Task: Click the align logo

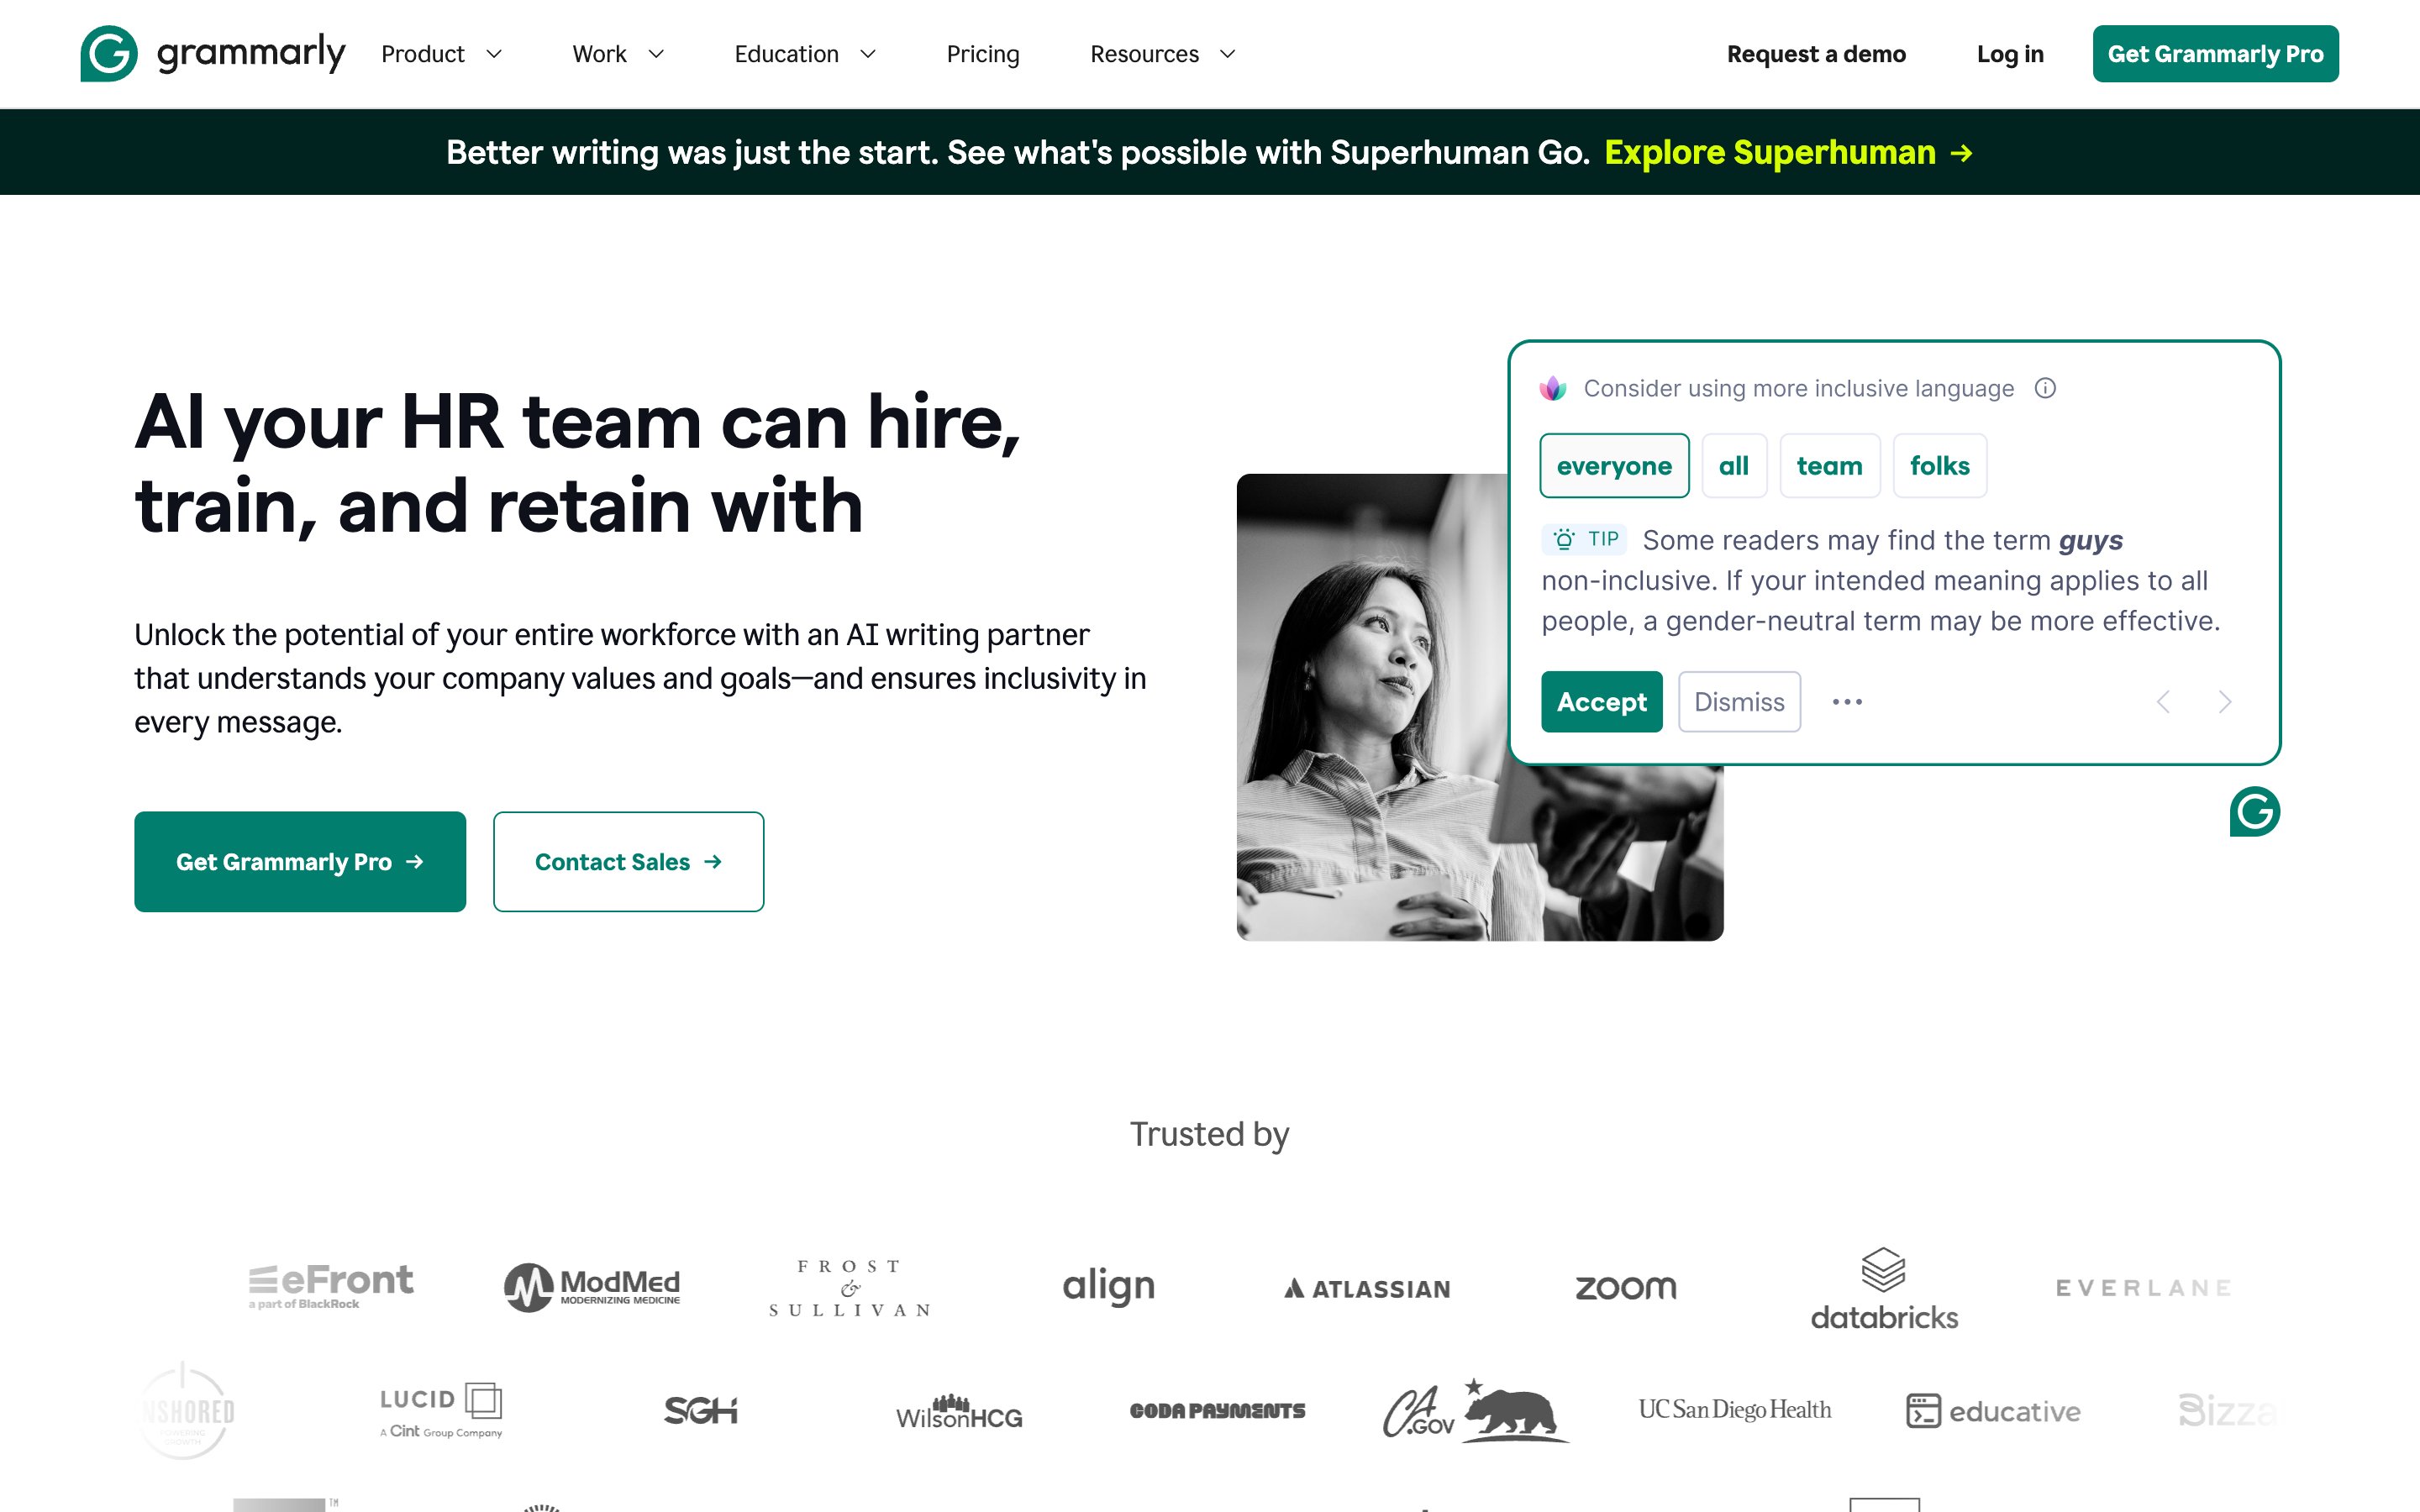Action: [x=1108, y=1286]
